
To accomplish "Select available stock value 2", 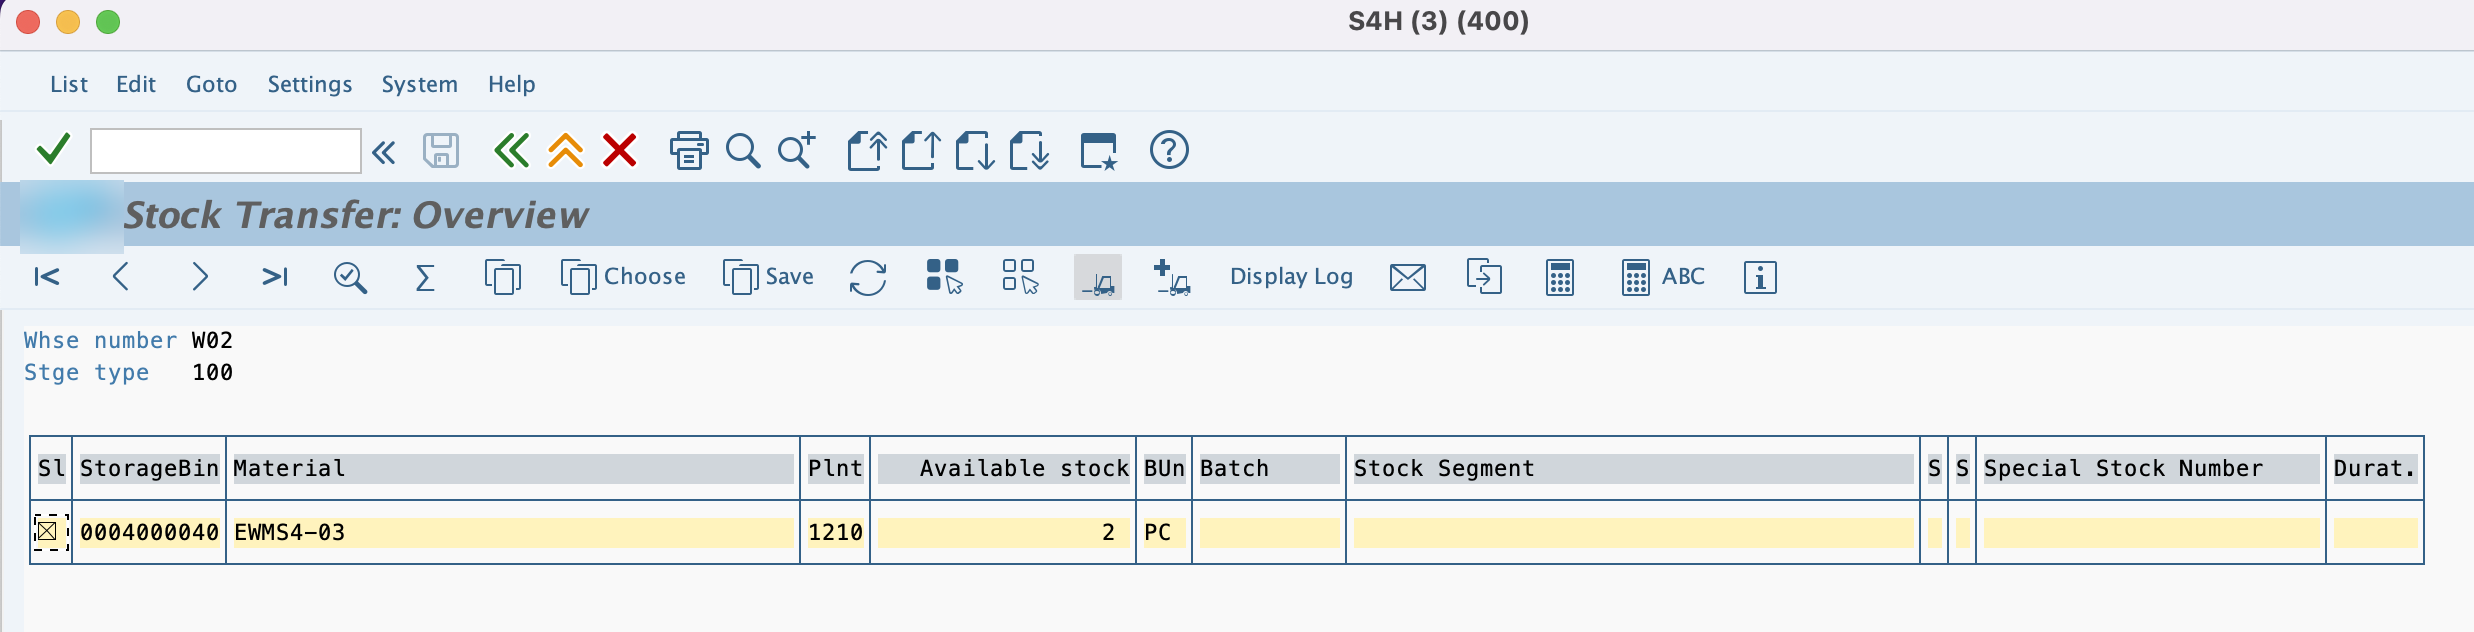I will click(x=1004, y=532).
